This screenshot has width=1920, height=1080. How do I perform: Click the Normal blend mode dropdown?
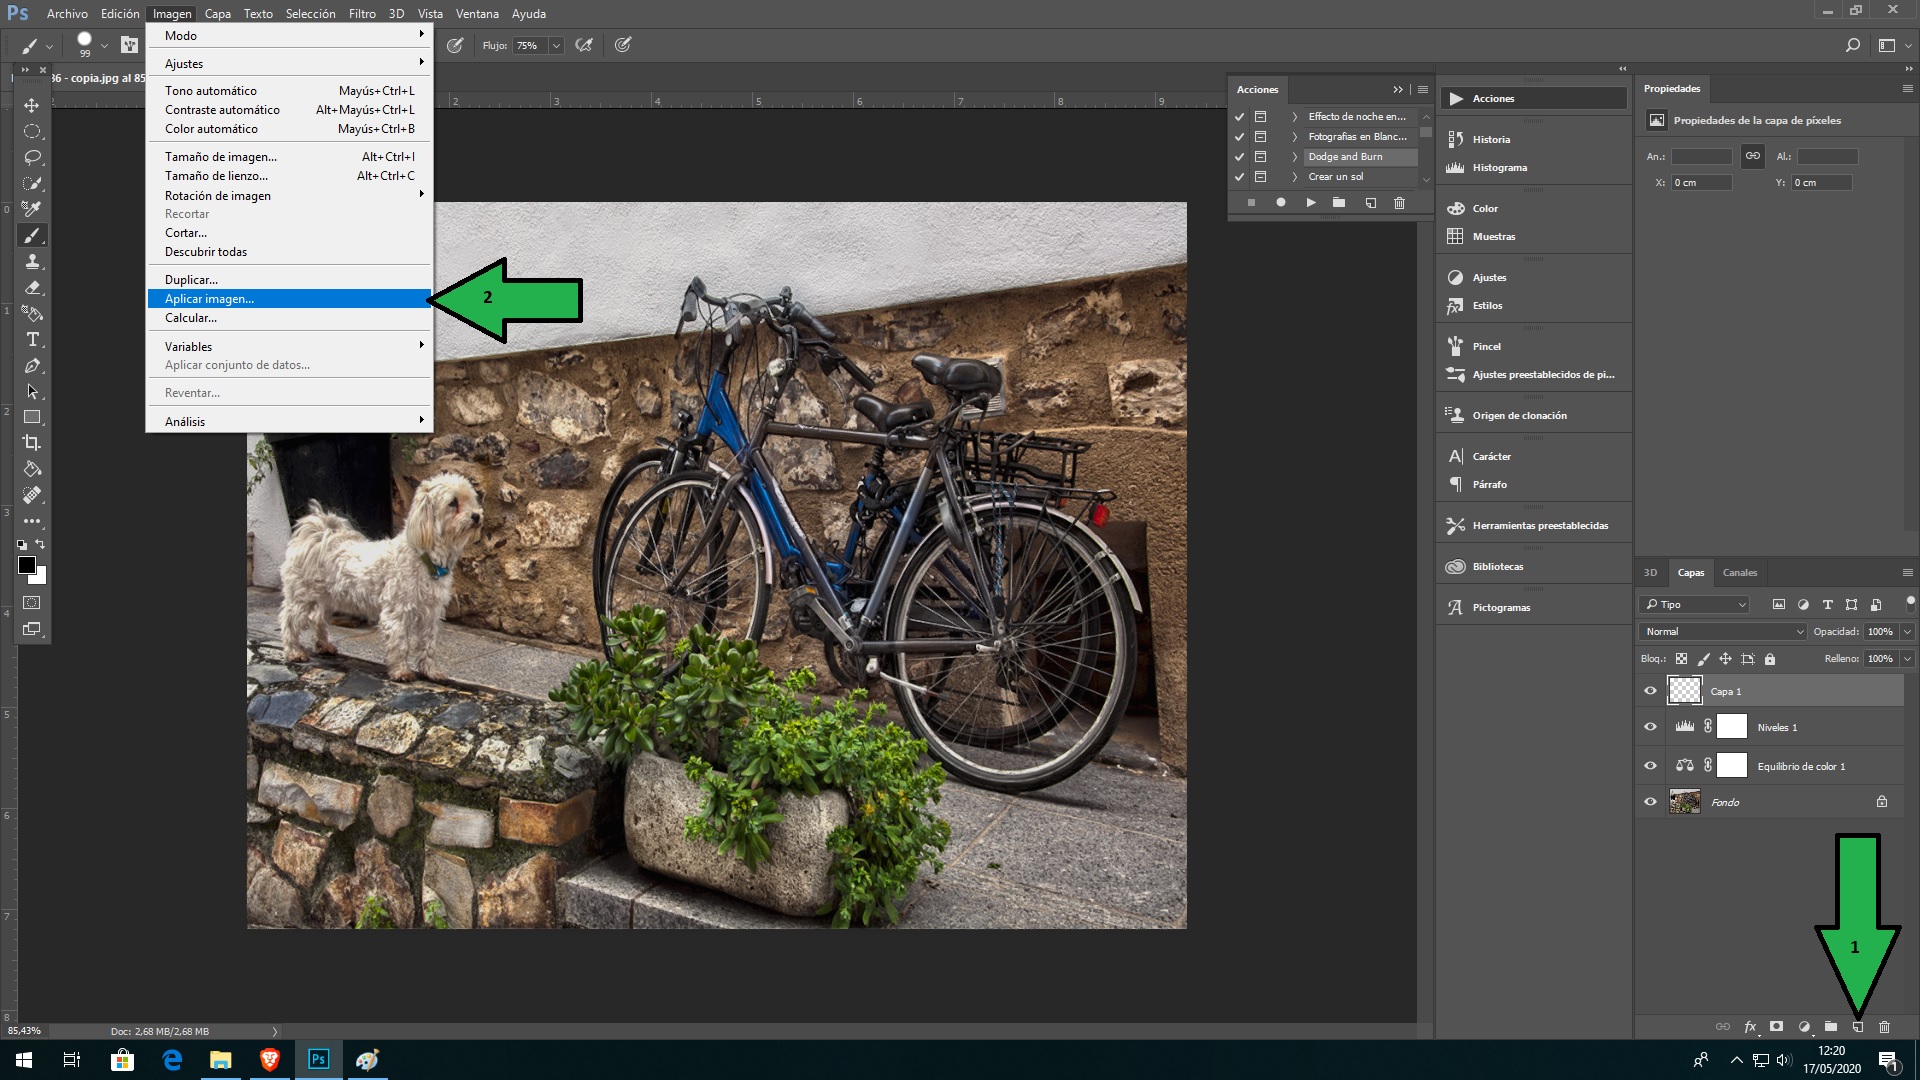(1721, 630)
